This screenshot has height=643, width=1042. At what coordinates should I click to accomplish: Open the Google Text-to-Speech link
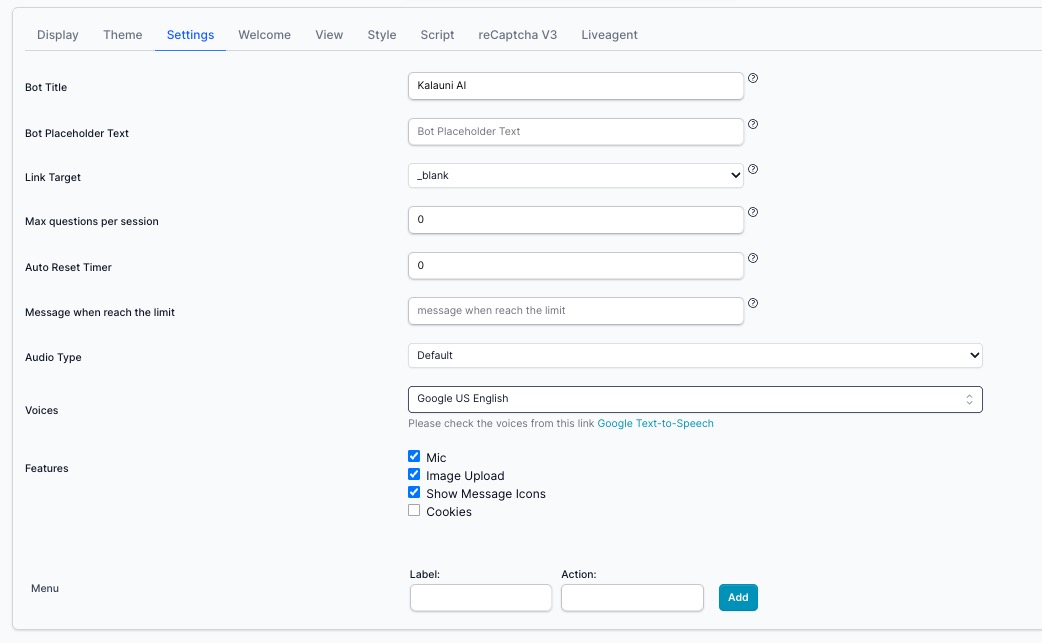pos(655,423)
